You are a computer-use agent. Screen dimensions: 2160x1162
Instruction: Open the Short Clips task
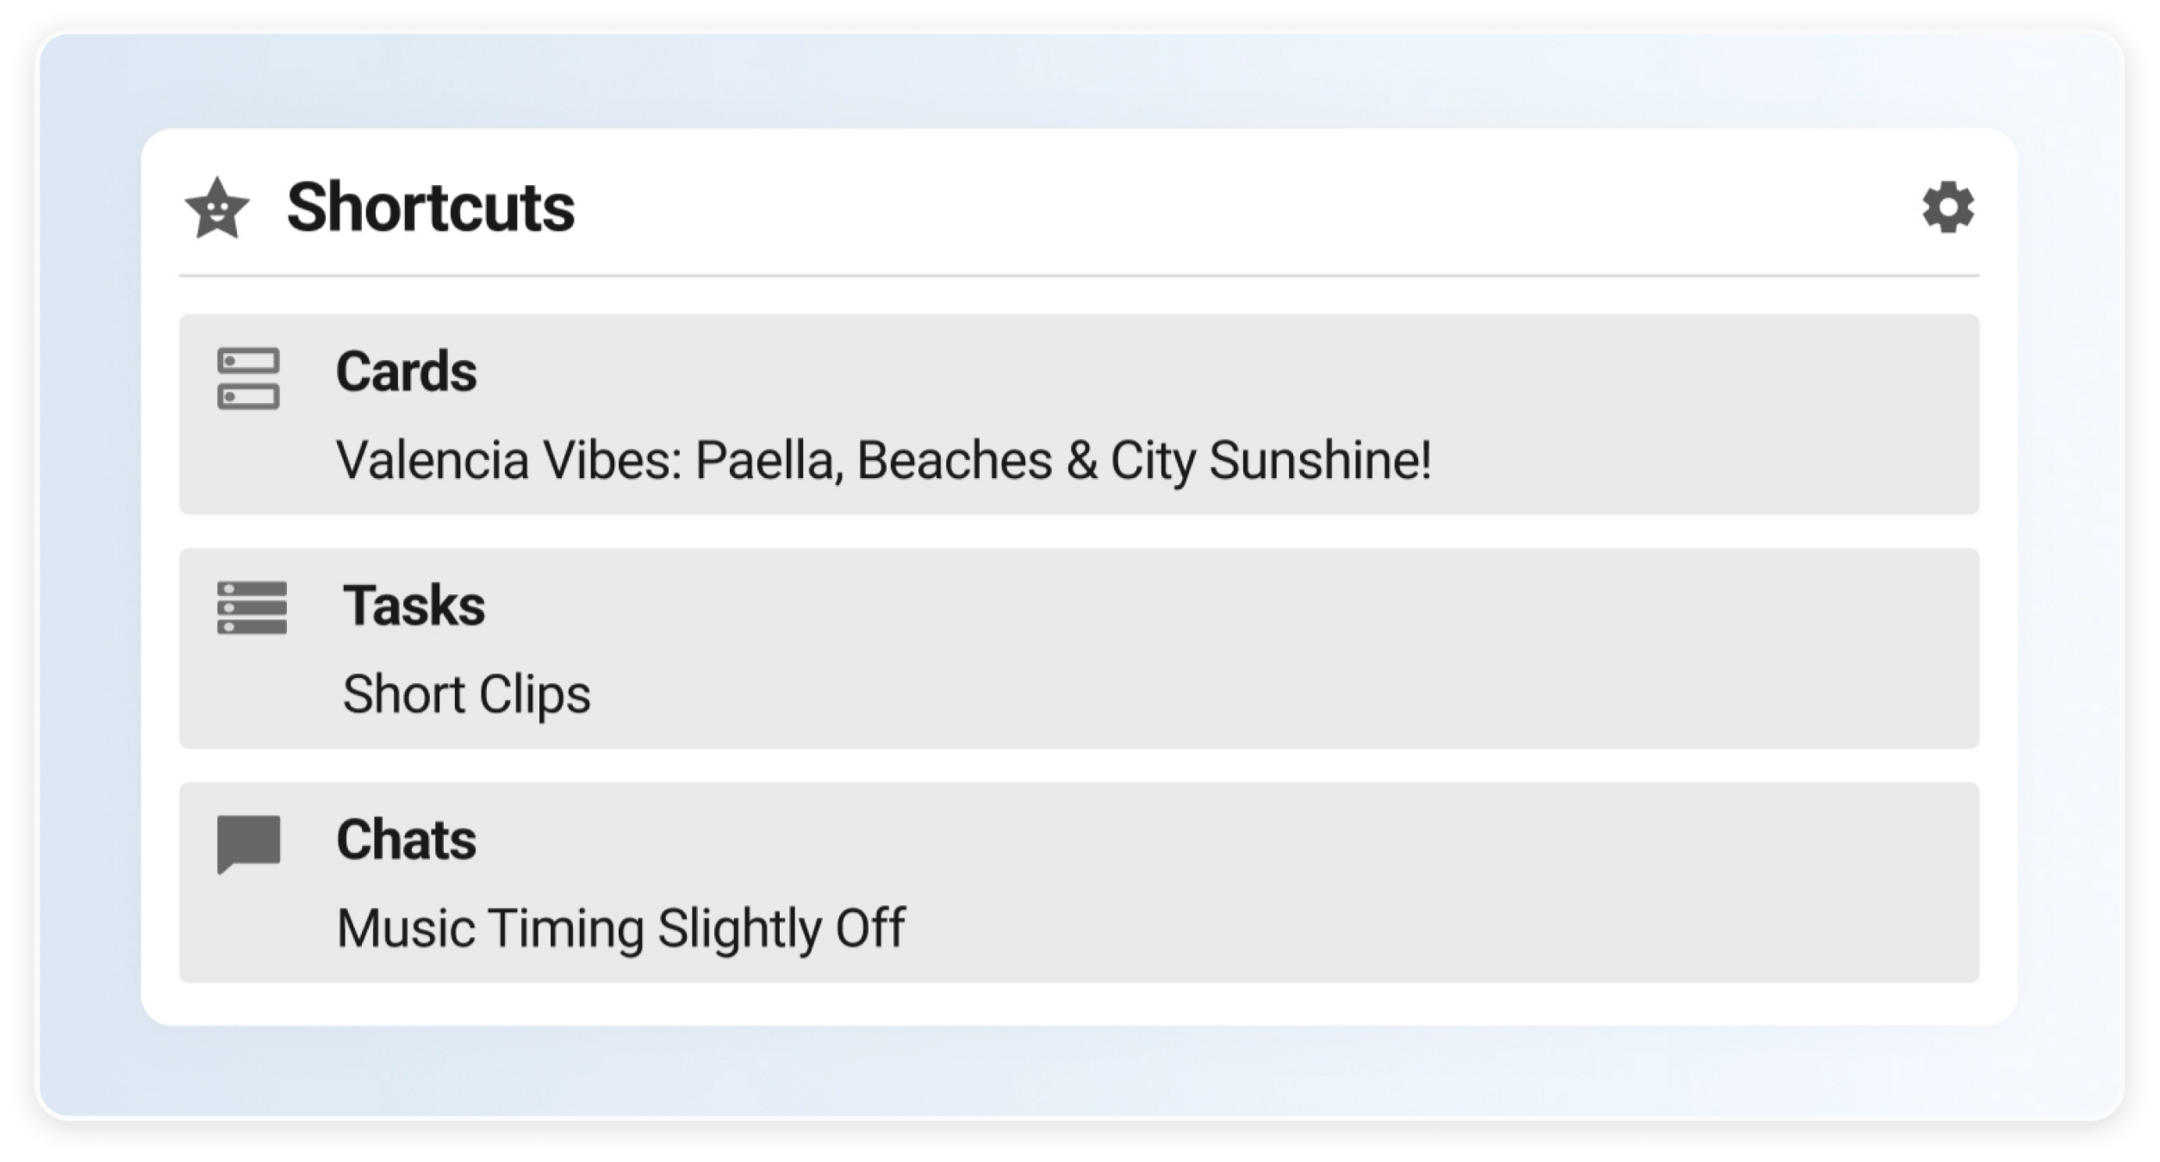pyautogui.click(x=466, y=695)
